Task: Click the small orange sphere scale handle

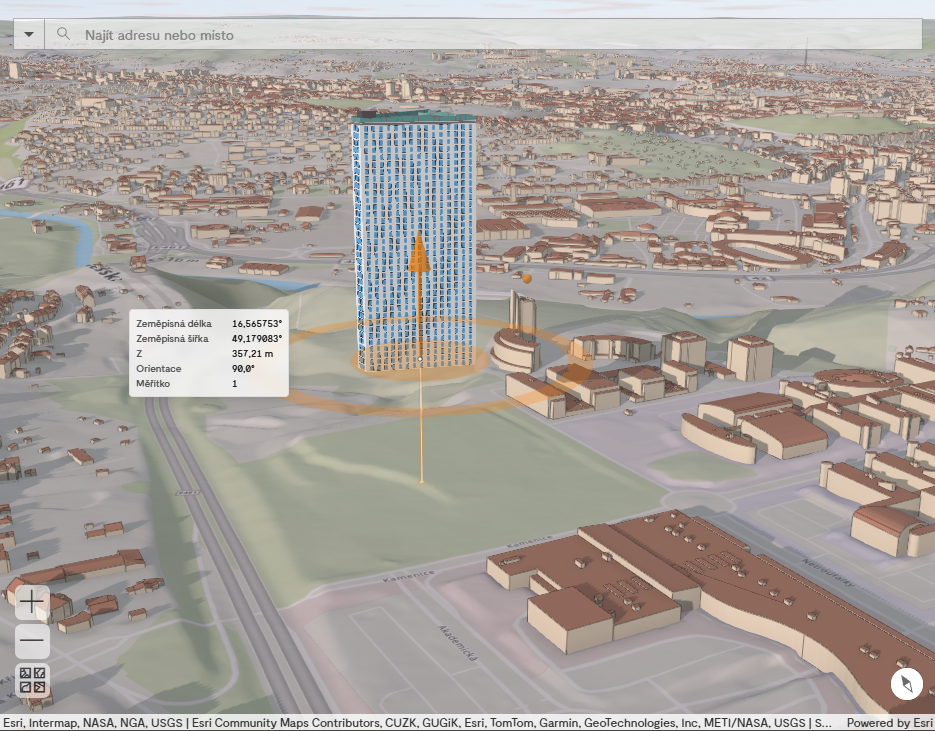Action: [526, 279]
